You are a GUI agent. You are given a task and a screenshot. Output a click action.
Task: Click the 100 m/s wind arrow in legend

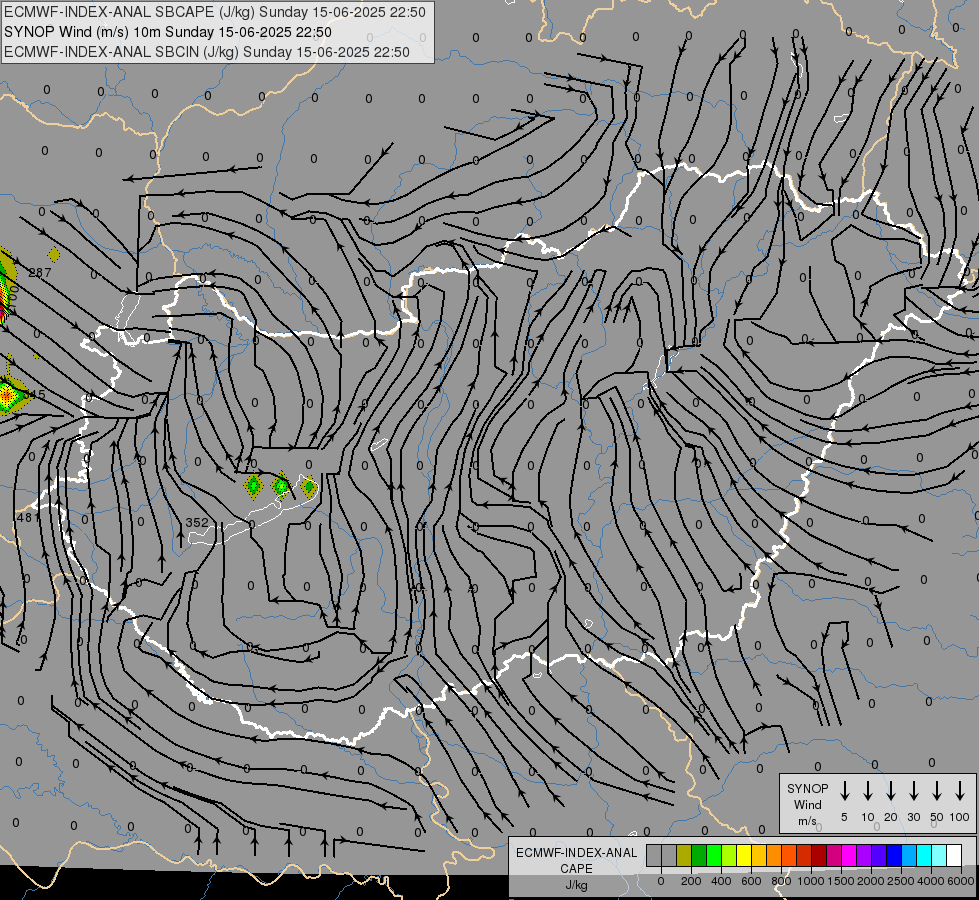(960, 791)
